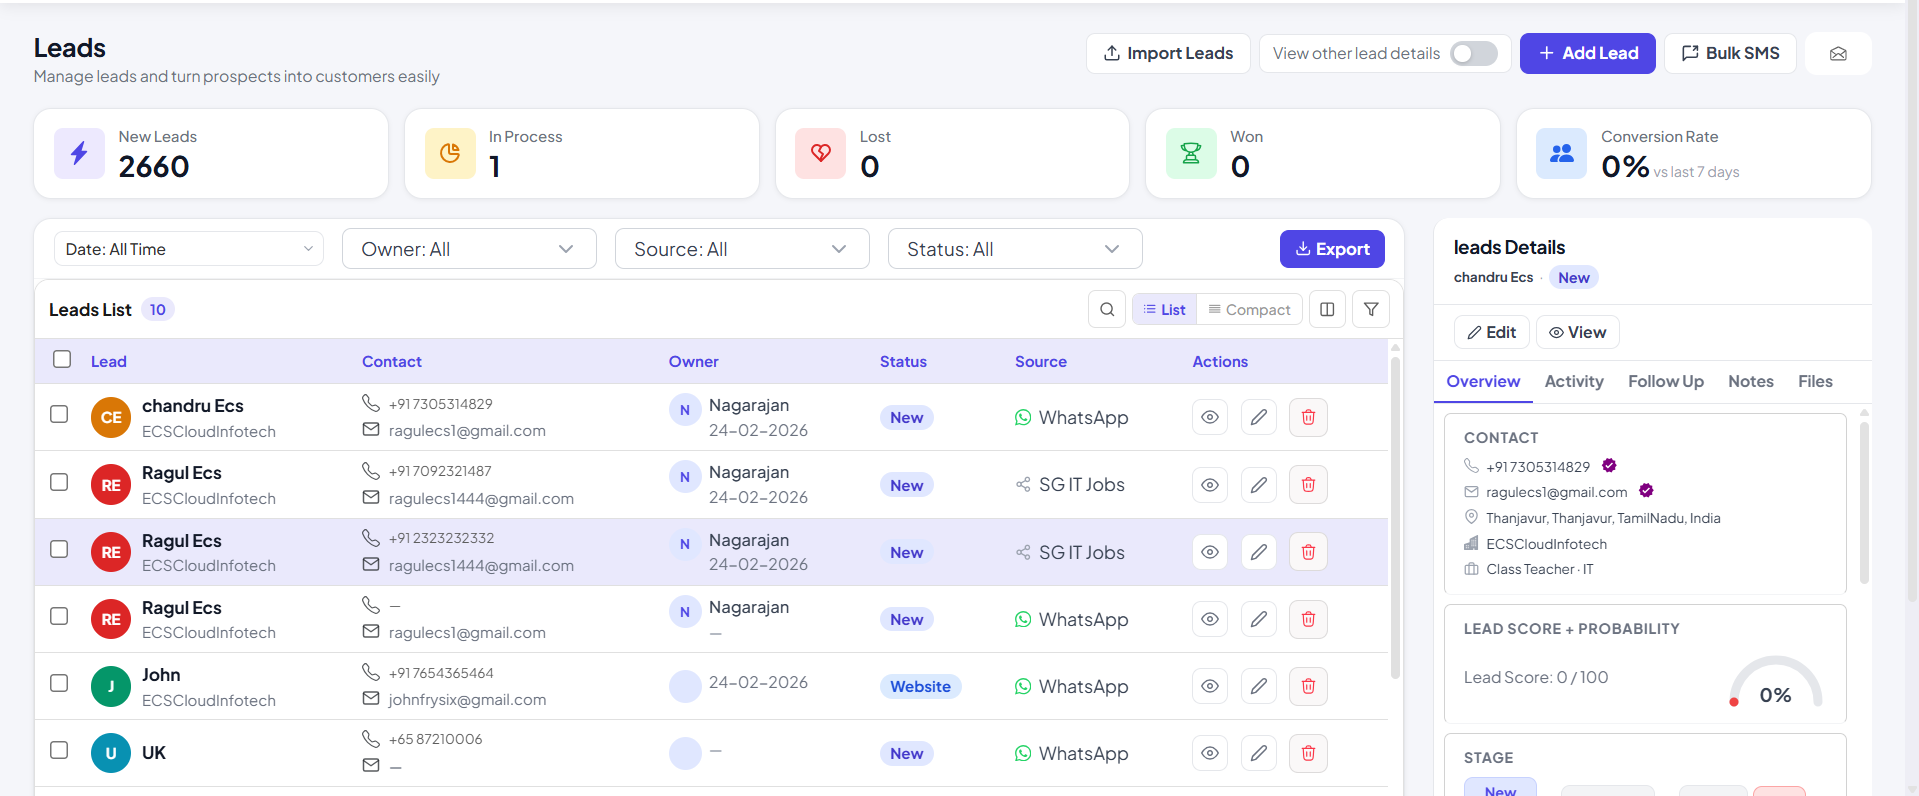Screen dimensions: 1919x796
Task: Expand the Date: All Time dropdown
Action: click(189, 249)
